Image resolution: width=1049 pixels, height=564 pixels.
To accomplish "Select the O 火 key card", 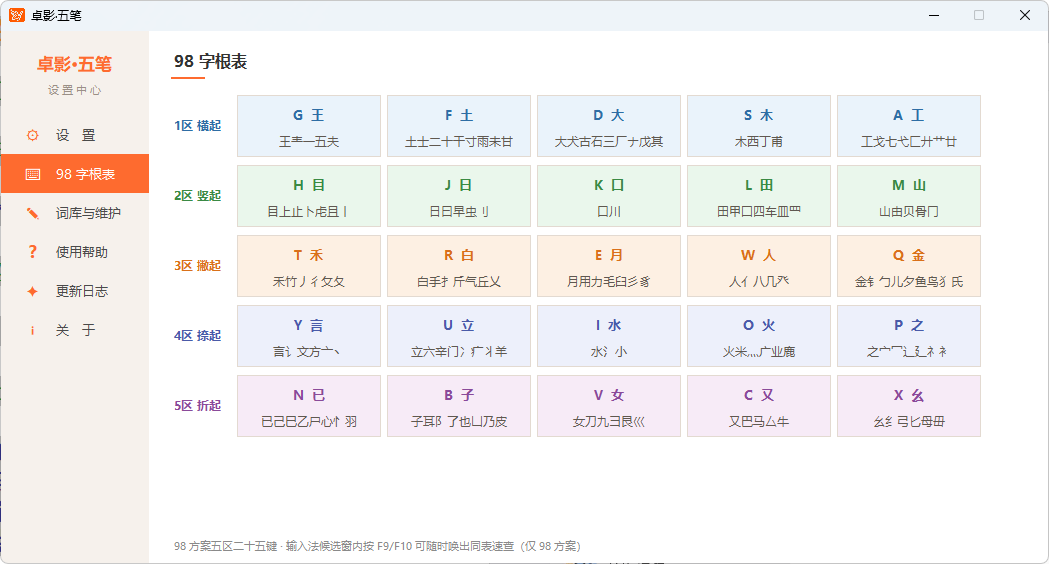I will point(759,336).
